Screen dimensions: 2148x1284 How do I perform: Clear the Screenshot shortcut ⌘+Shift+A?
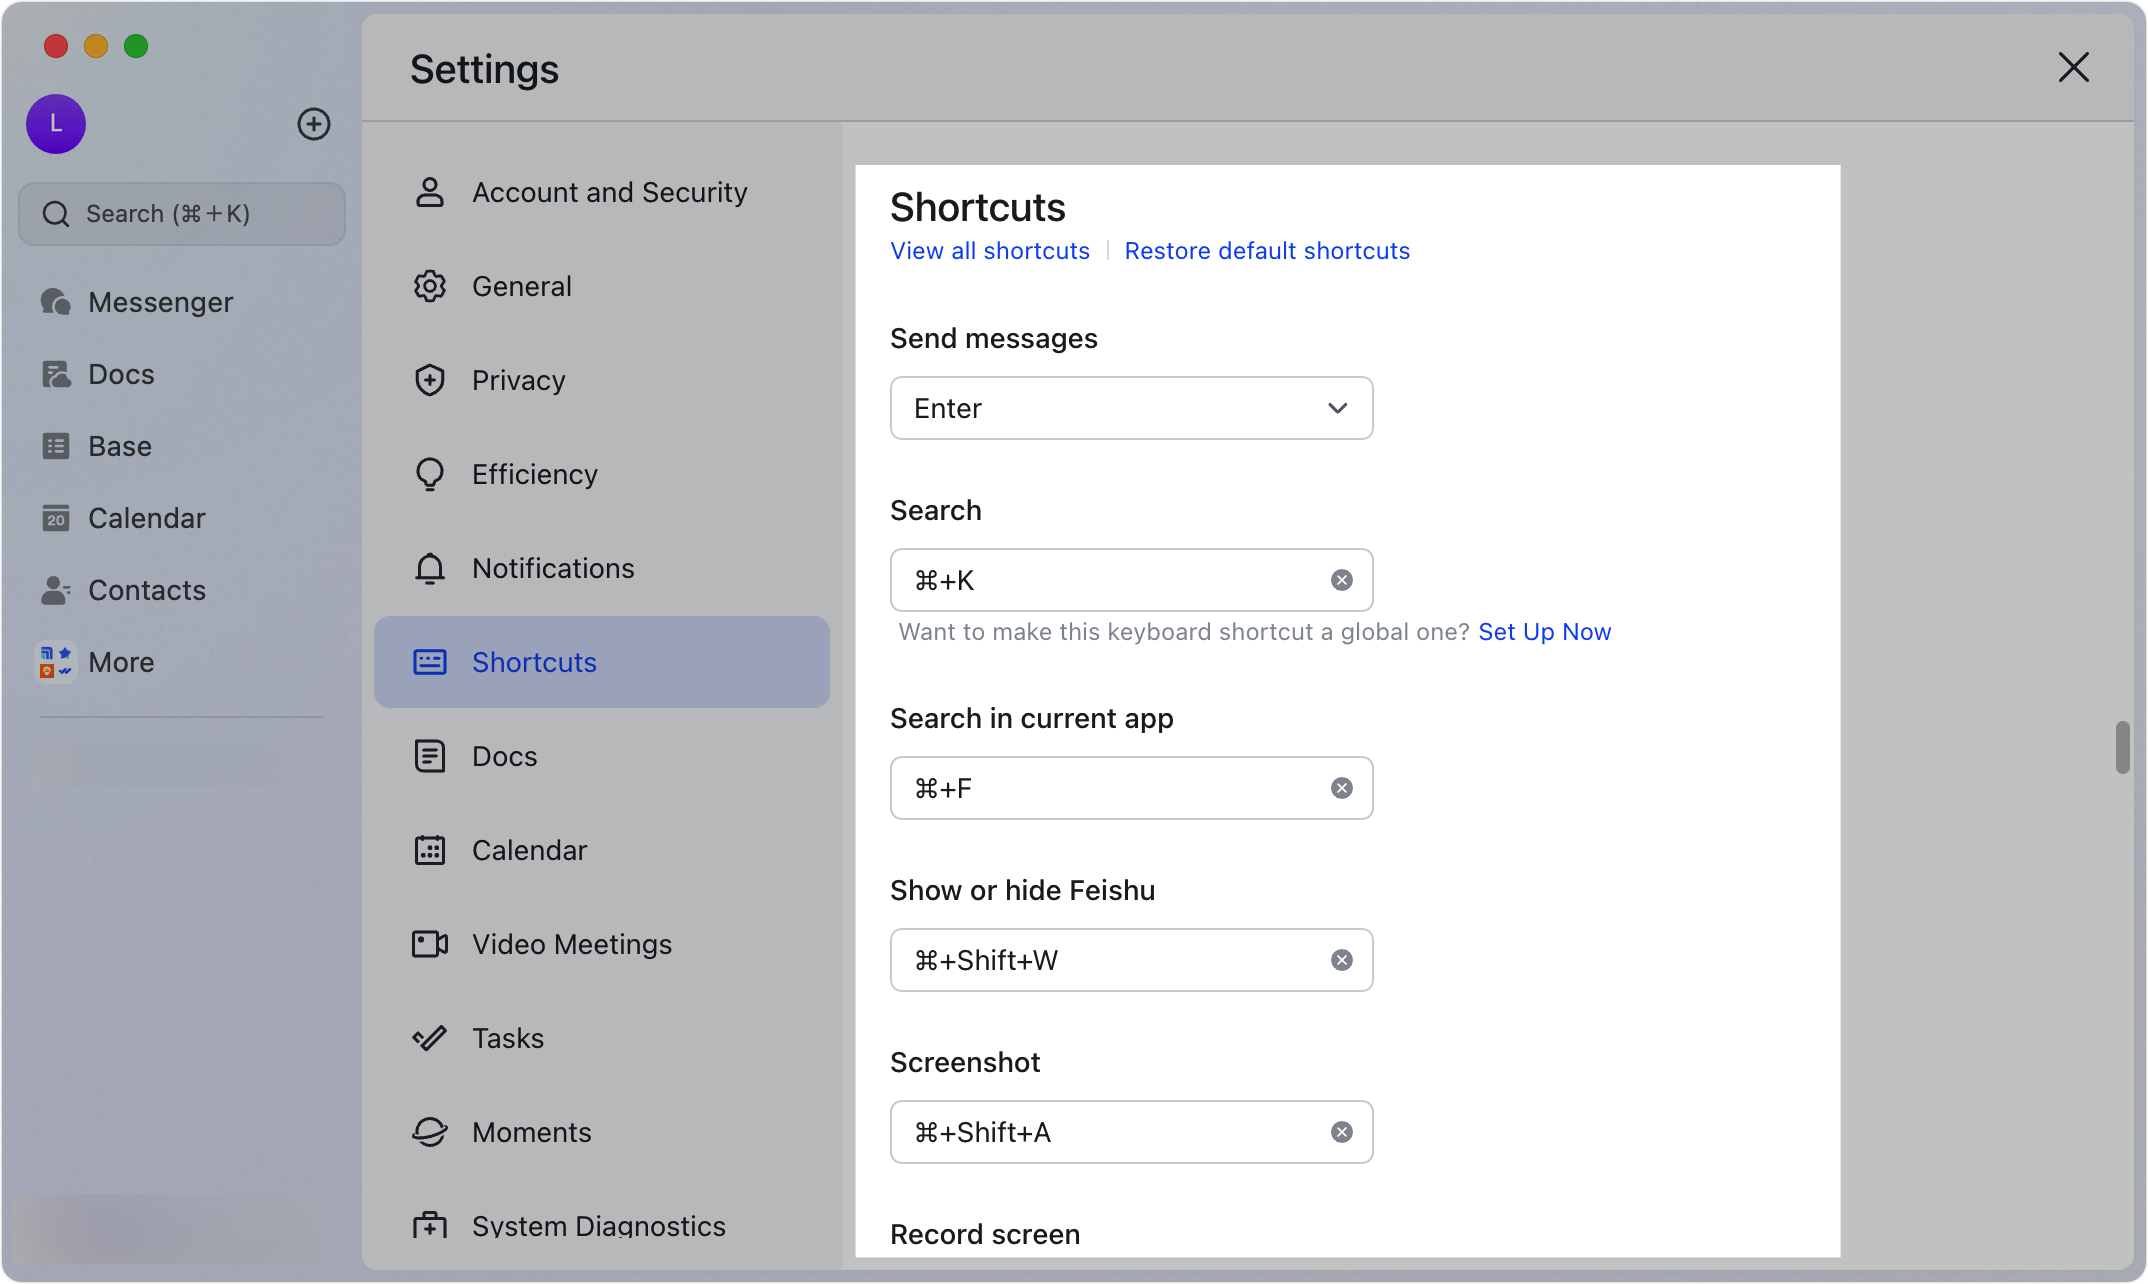[1341, 1132]
